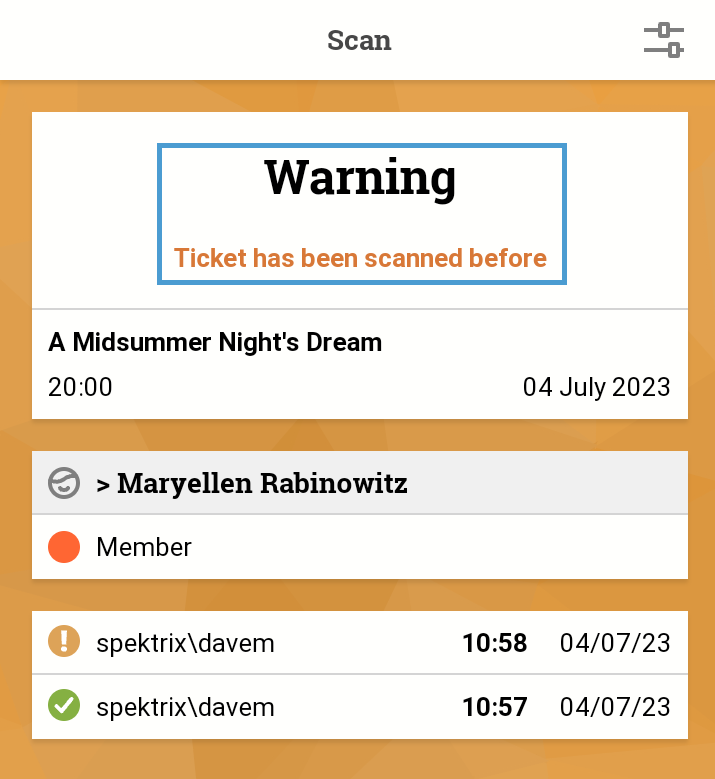Image resolution: width=715 pixels, height=779 pixels.
Task: Click the Ticket has been scanned before message
Action: 360,258
